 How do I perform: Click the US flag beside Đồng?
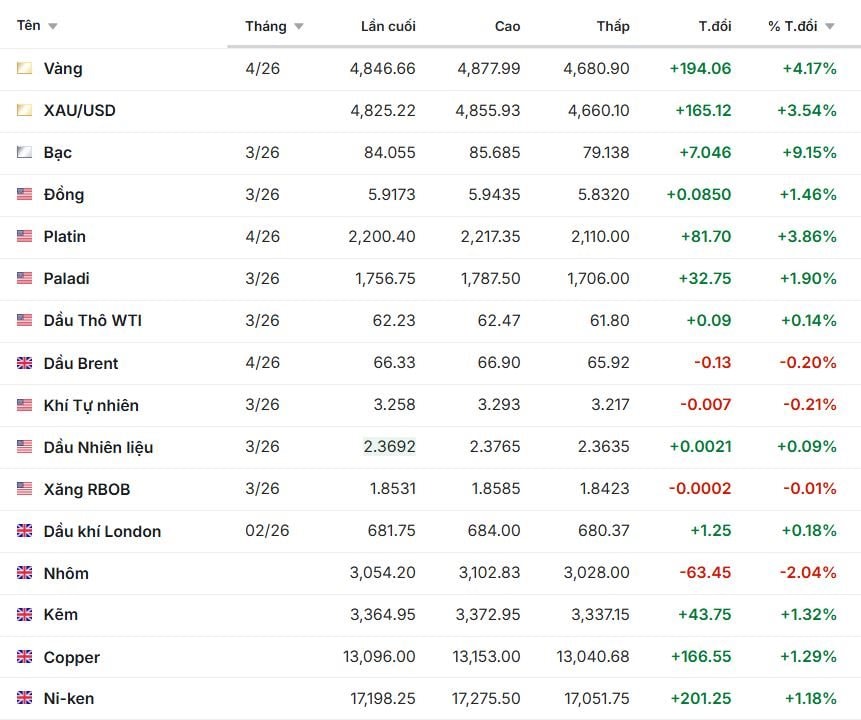[x=24, y=195]
